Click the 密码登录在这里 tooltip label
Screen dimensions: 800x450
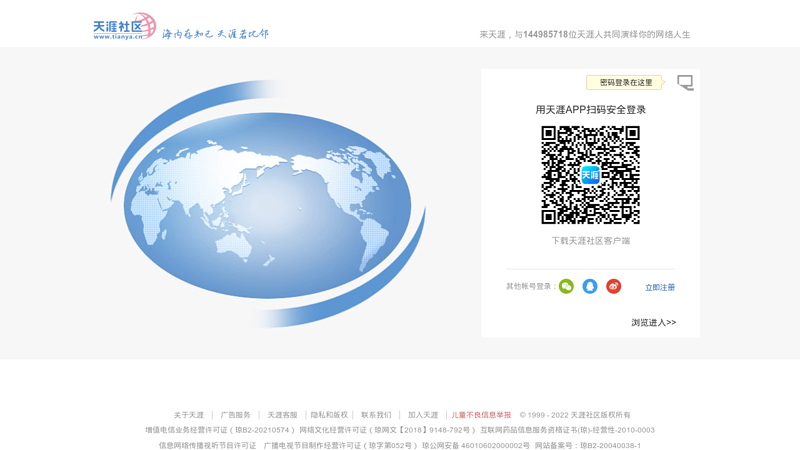click(x=626, y=82)
